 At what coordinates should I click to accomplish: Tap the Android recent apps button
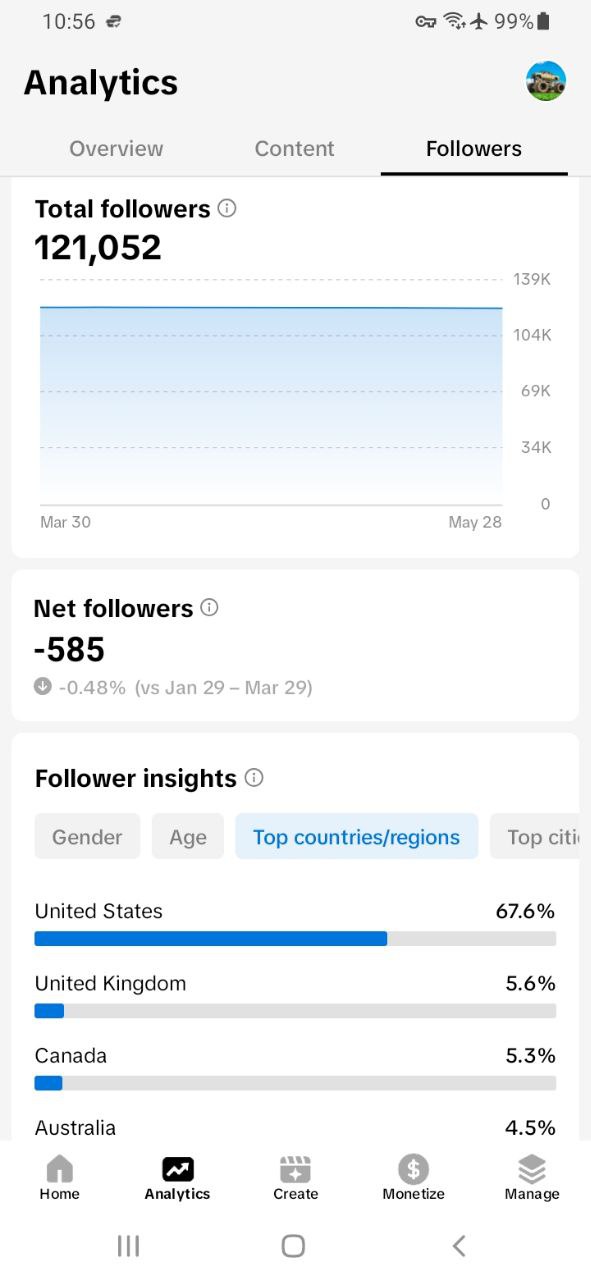click(129, 1245)
